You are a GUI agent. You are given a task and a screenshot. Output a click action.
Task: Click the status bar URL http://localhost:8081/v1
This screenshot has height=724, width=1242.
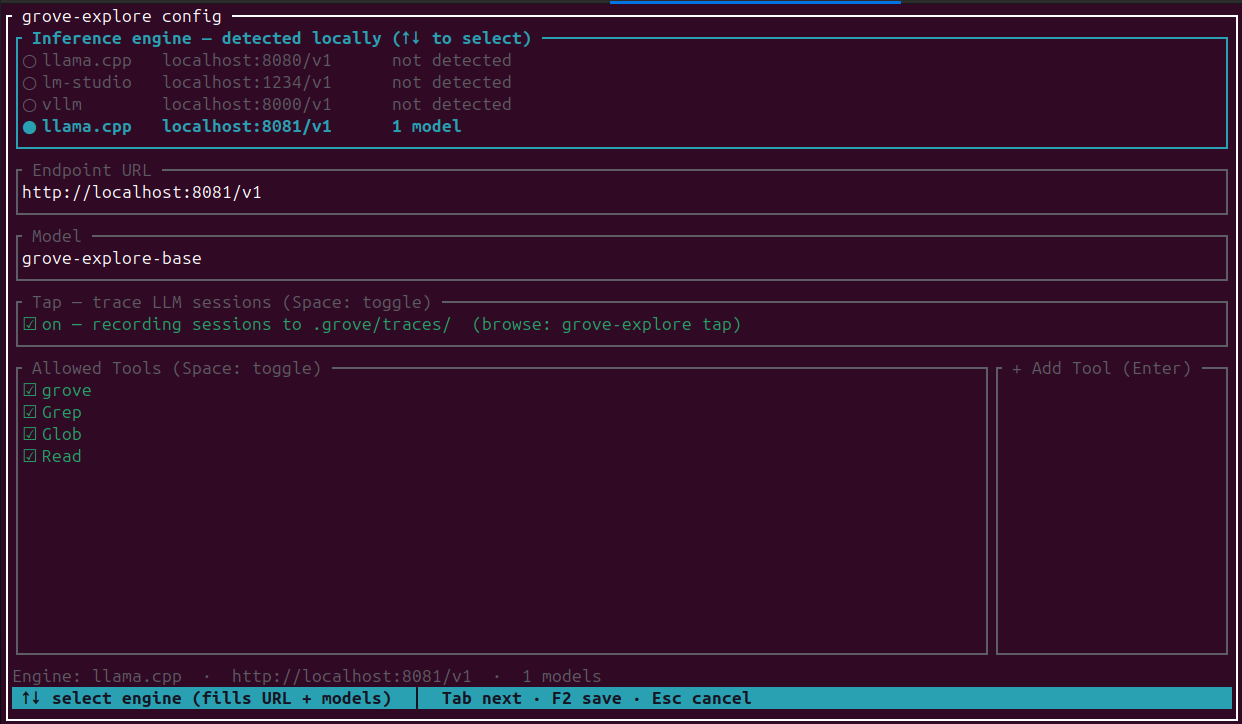pos(352,677)
